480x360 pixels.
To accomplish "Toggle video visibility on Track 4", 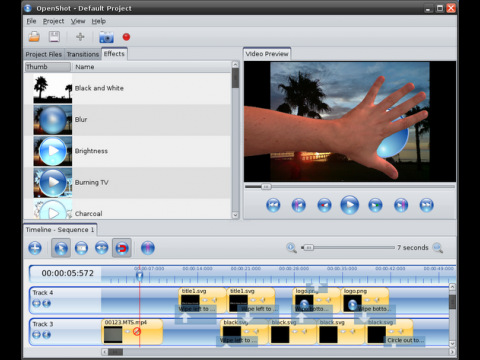I will point(36,303).
